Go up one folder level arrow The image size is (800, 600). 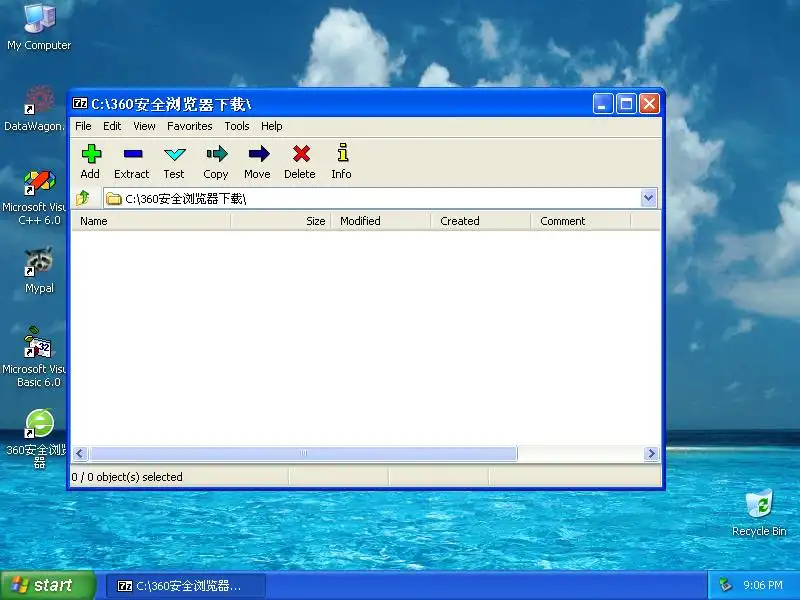click(x=83, y=198)
